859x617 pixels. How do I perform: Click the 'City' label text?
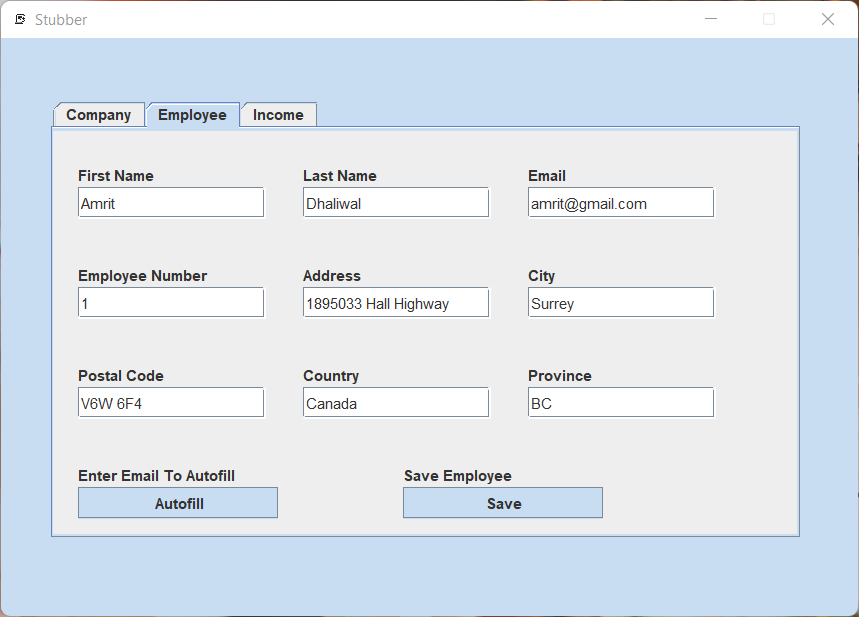(541, 276)
